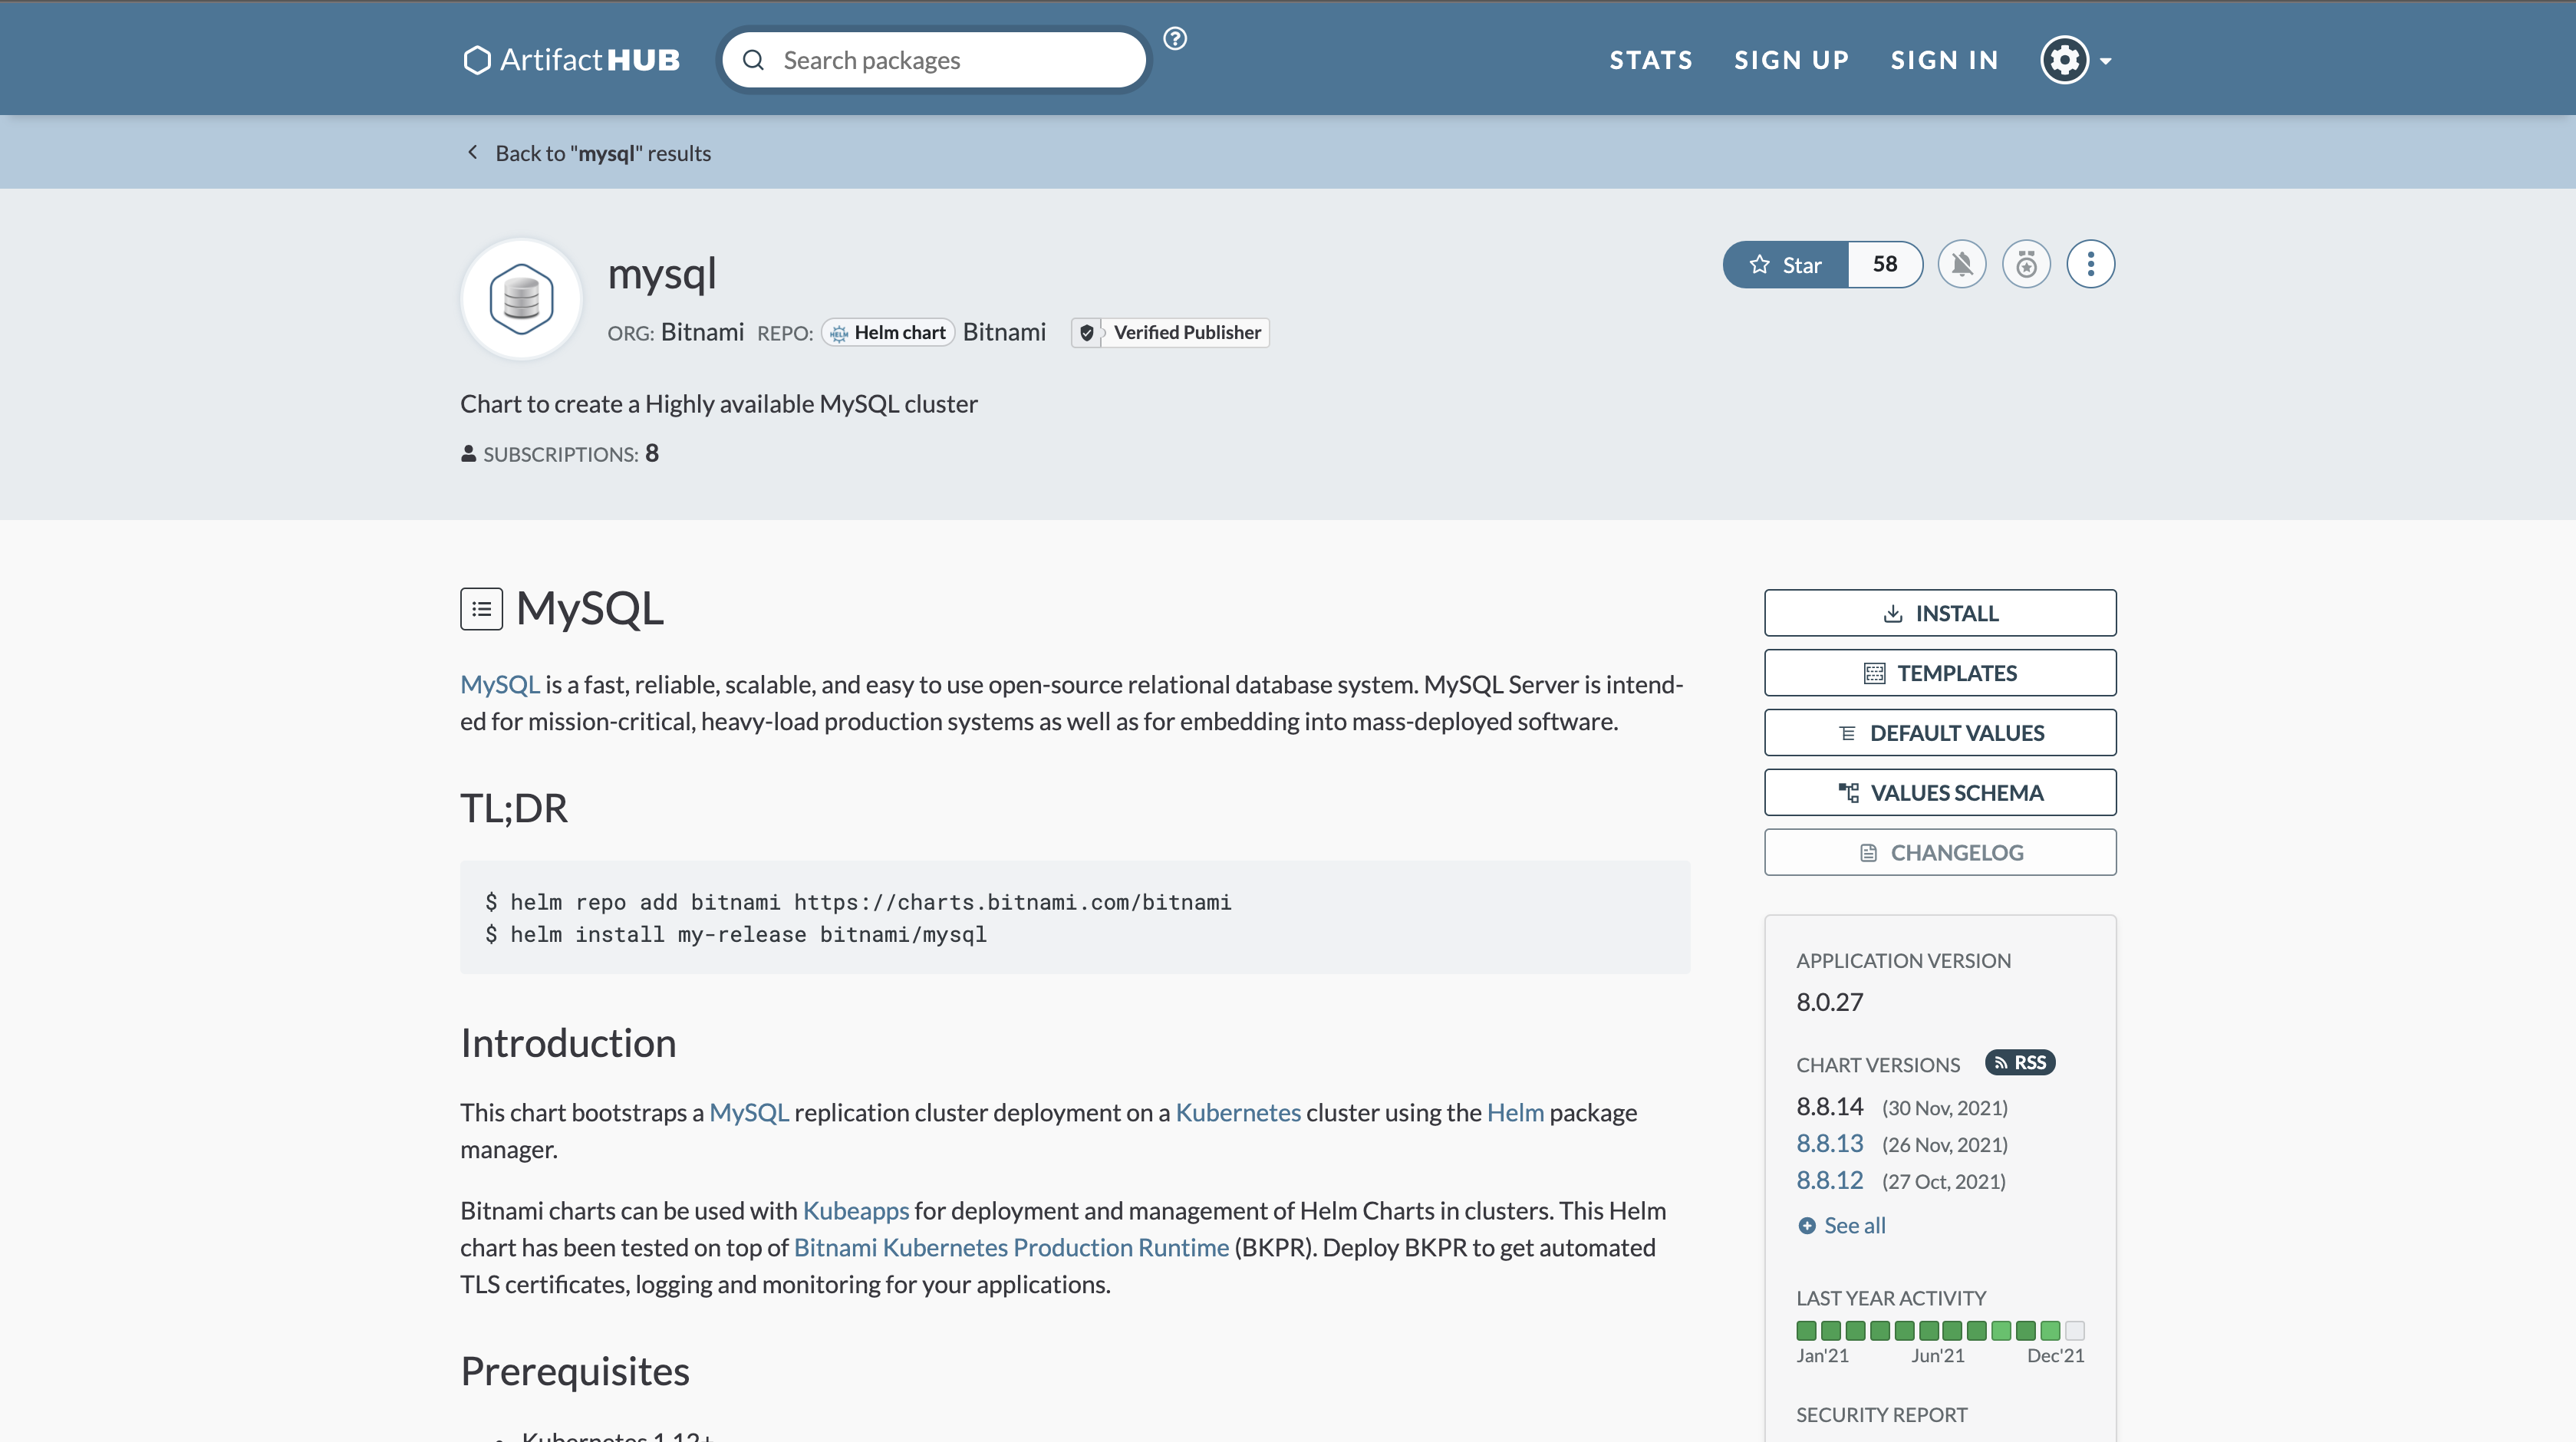The height and width of the screenshot is (1442, 2576).
Task: Click the Verified Publisher badge
Action: [x=1170, y=332]
